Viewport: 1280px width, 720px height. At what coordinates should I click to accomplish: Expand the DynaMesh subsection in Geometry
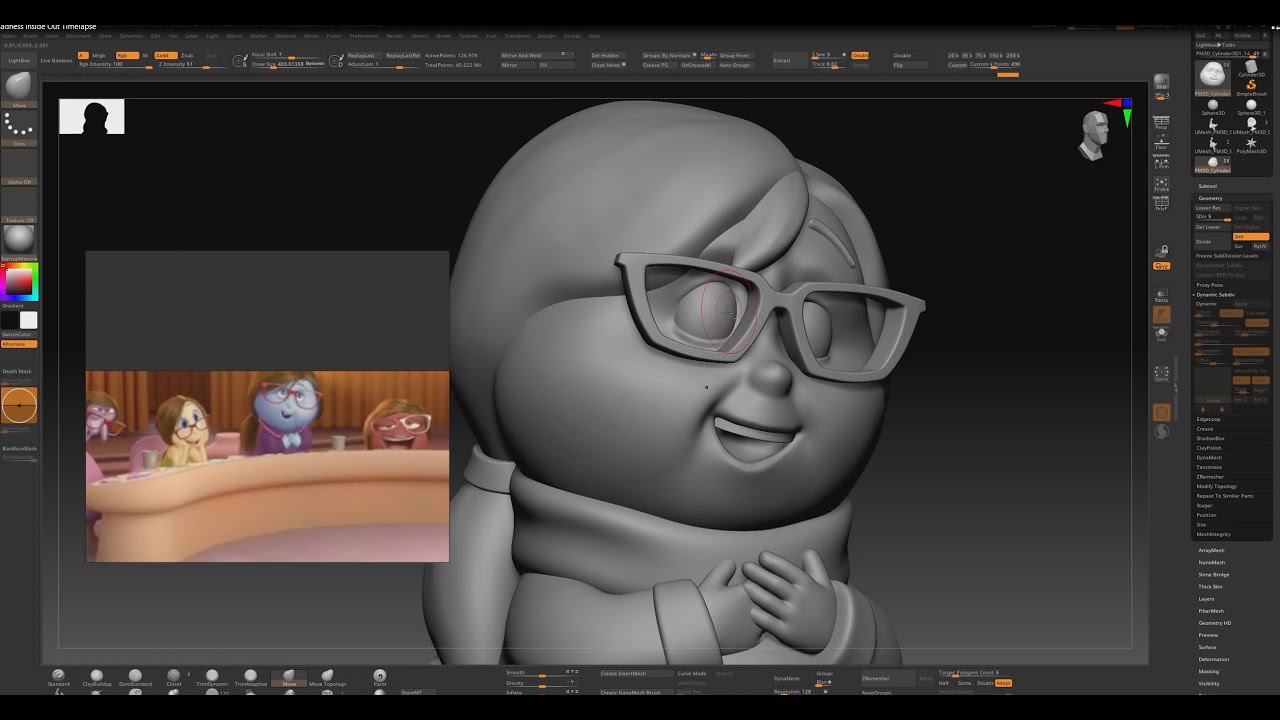[1209, 457]
